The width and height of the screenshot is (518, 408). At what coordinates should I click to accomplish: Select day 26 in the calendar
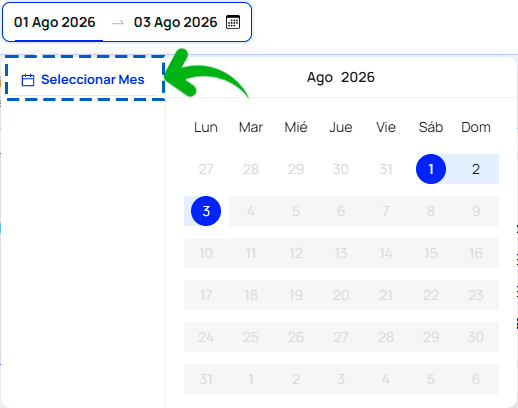[x=296, y=337]
